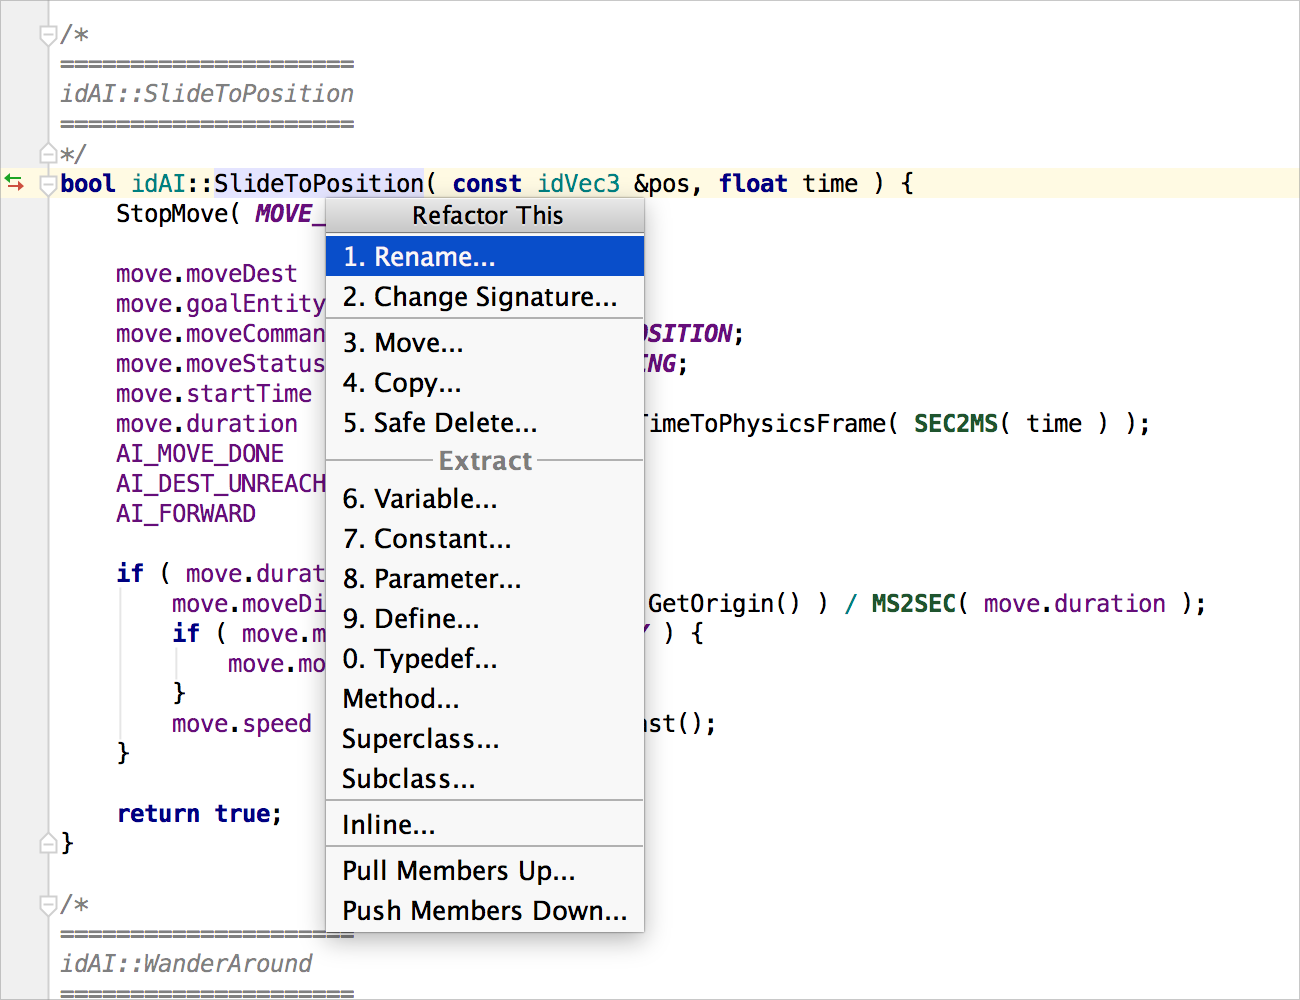Collapse the WanderAround comment fold marker
This screenshot has width=1300, height=1000.
click(47, 905)
